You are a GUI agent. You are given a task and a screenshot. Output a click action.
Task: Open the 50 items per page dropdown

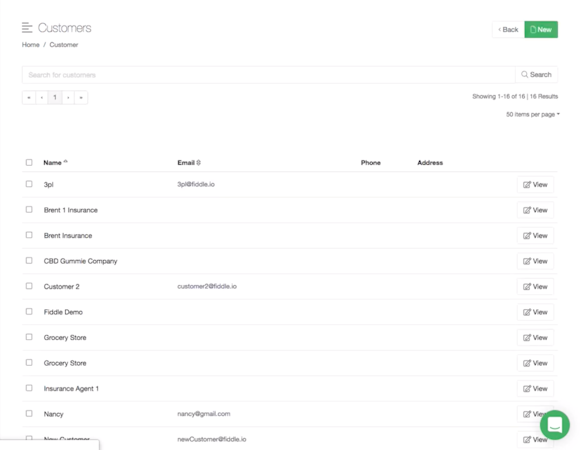[533, 115]
